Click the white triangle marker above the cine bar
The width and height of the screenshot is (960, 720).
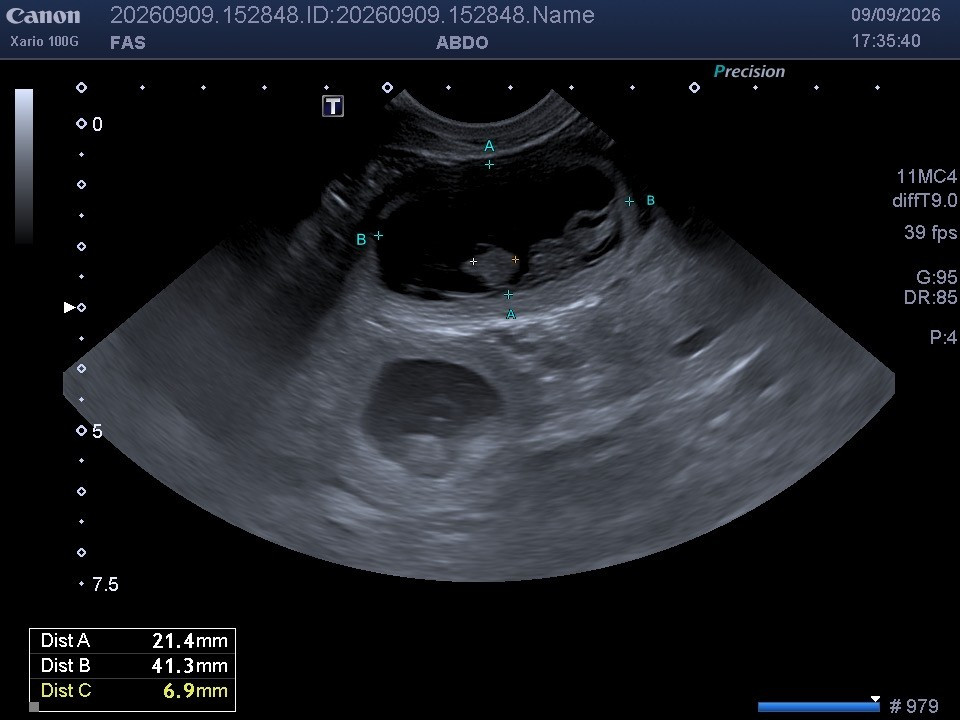click(876, 699)
